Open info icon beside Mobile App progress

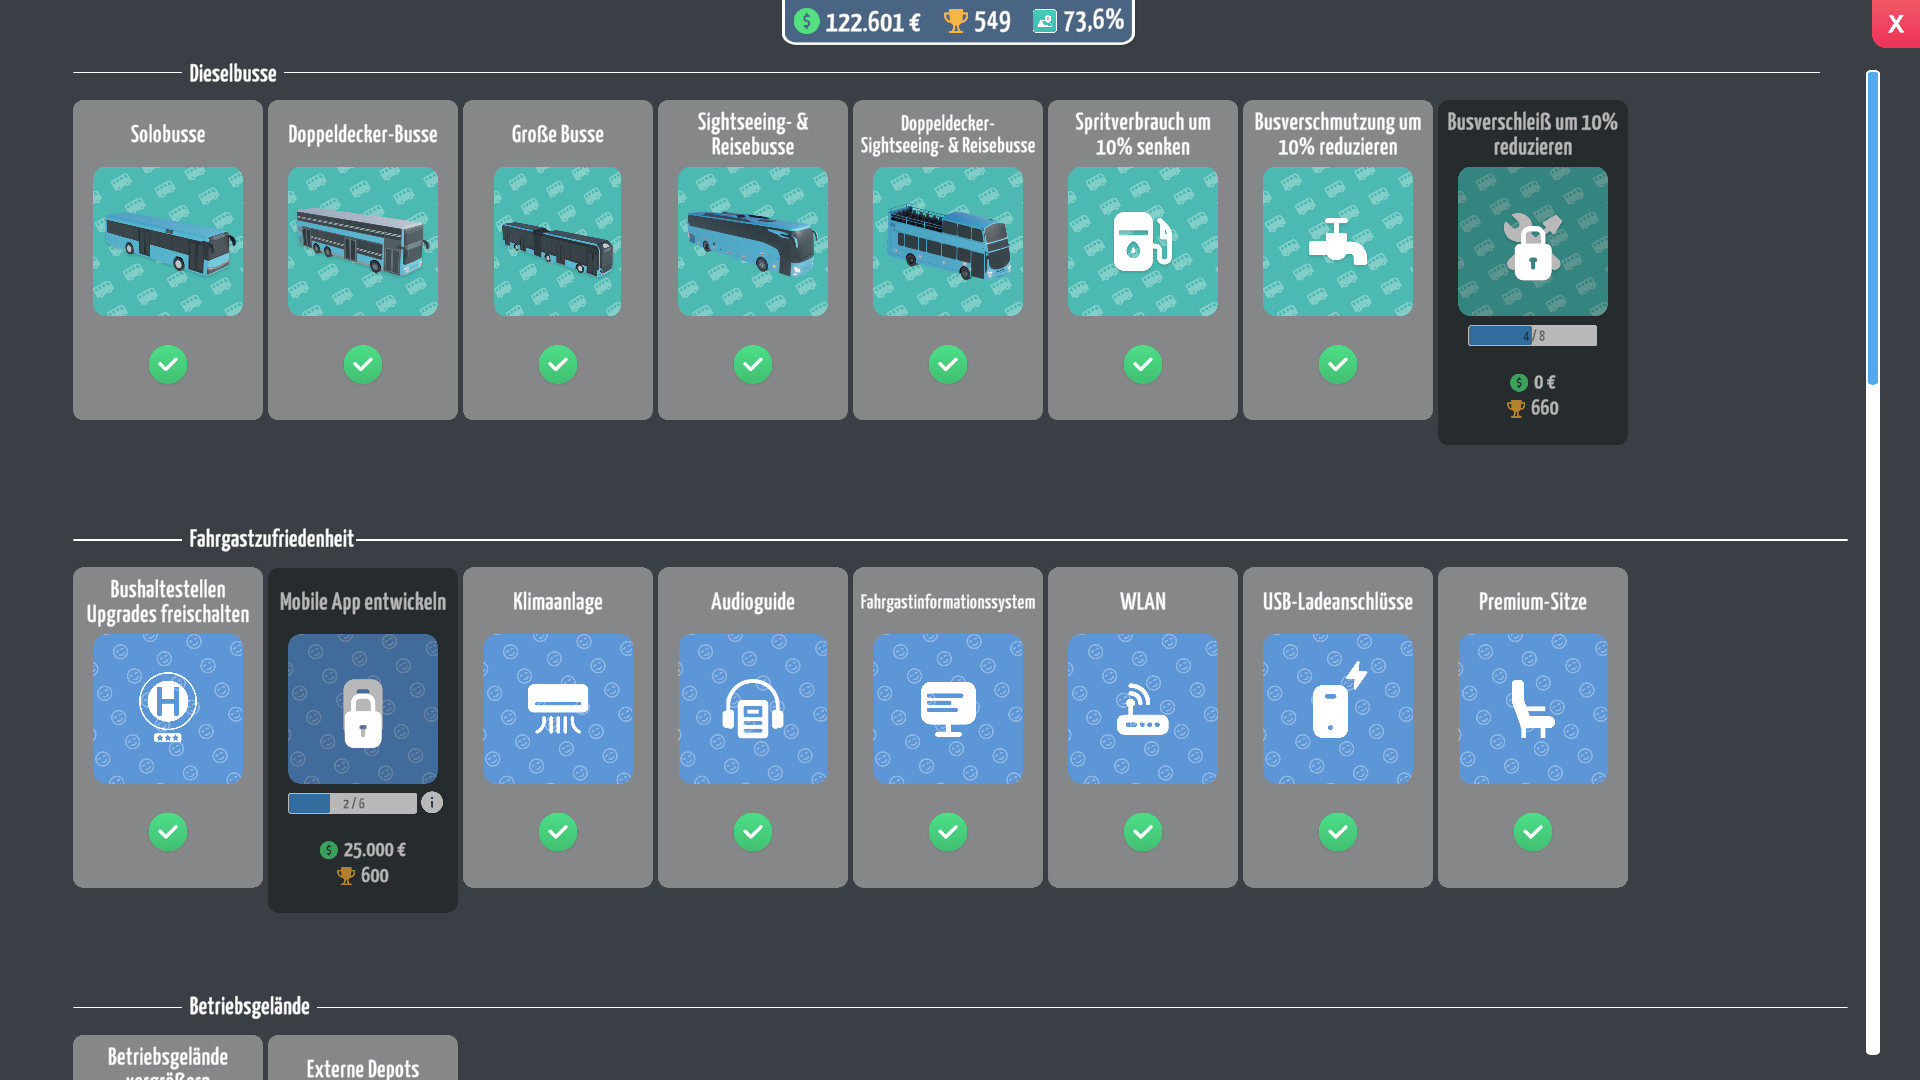pyautogui.click(x=432, y=803)
